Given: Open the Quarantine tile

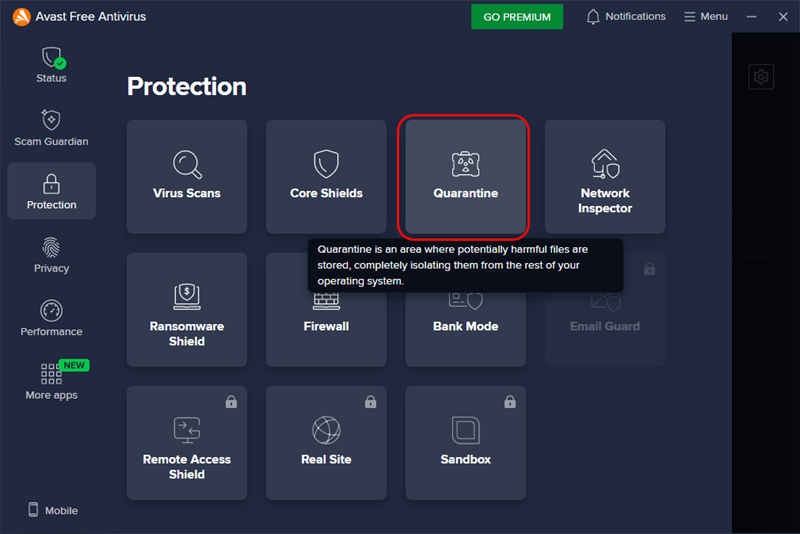Looking at the screenshot, I should pos(465,176).
